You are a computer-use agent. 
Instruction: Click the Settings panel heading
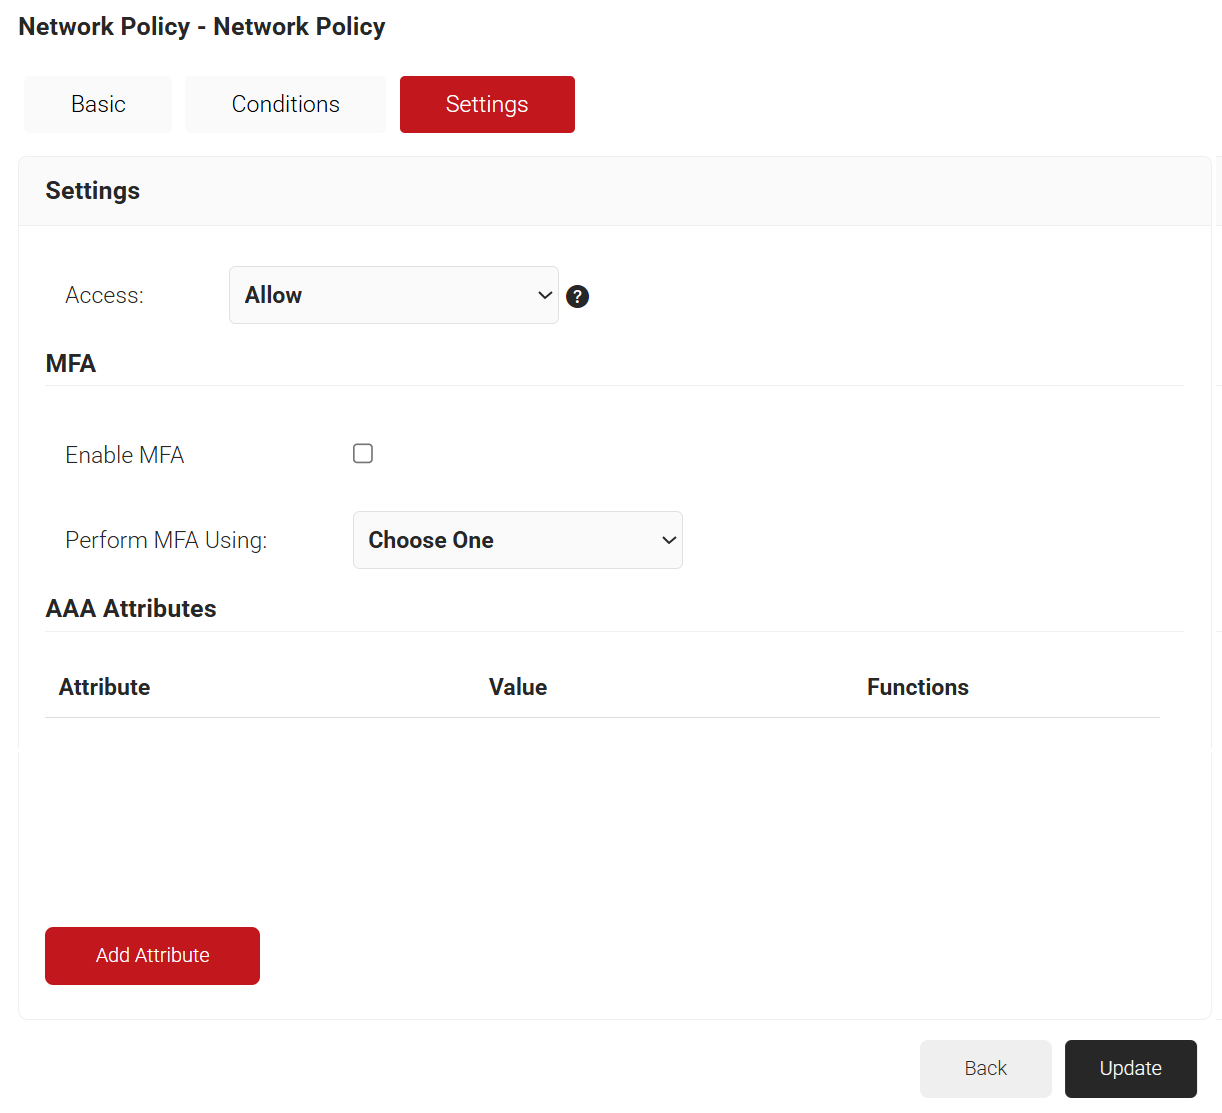(x=93, y=191)
